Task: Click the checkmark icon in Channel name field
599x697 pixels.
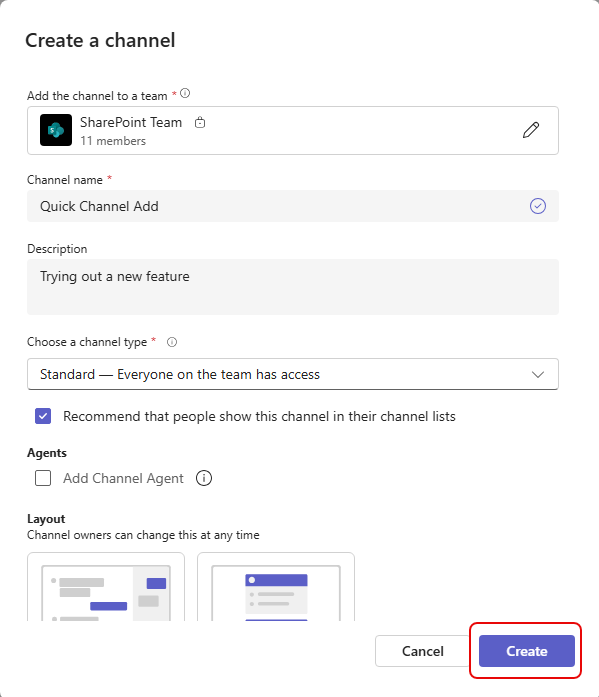Action: point(538,206)
